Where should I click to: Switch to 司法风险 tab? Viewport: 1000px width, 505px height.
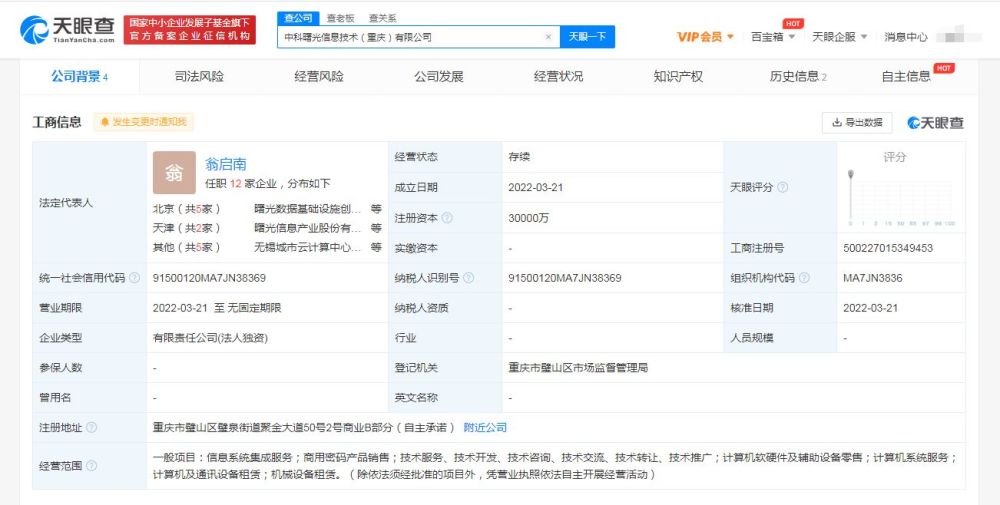point(200,77)
